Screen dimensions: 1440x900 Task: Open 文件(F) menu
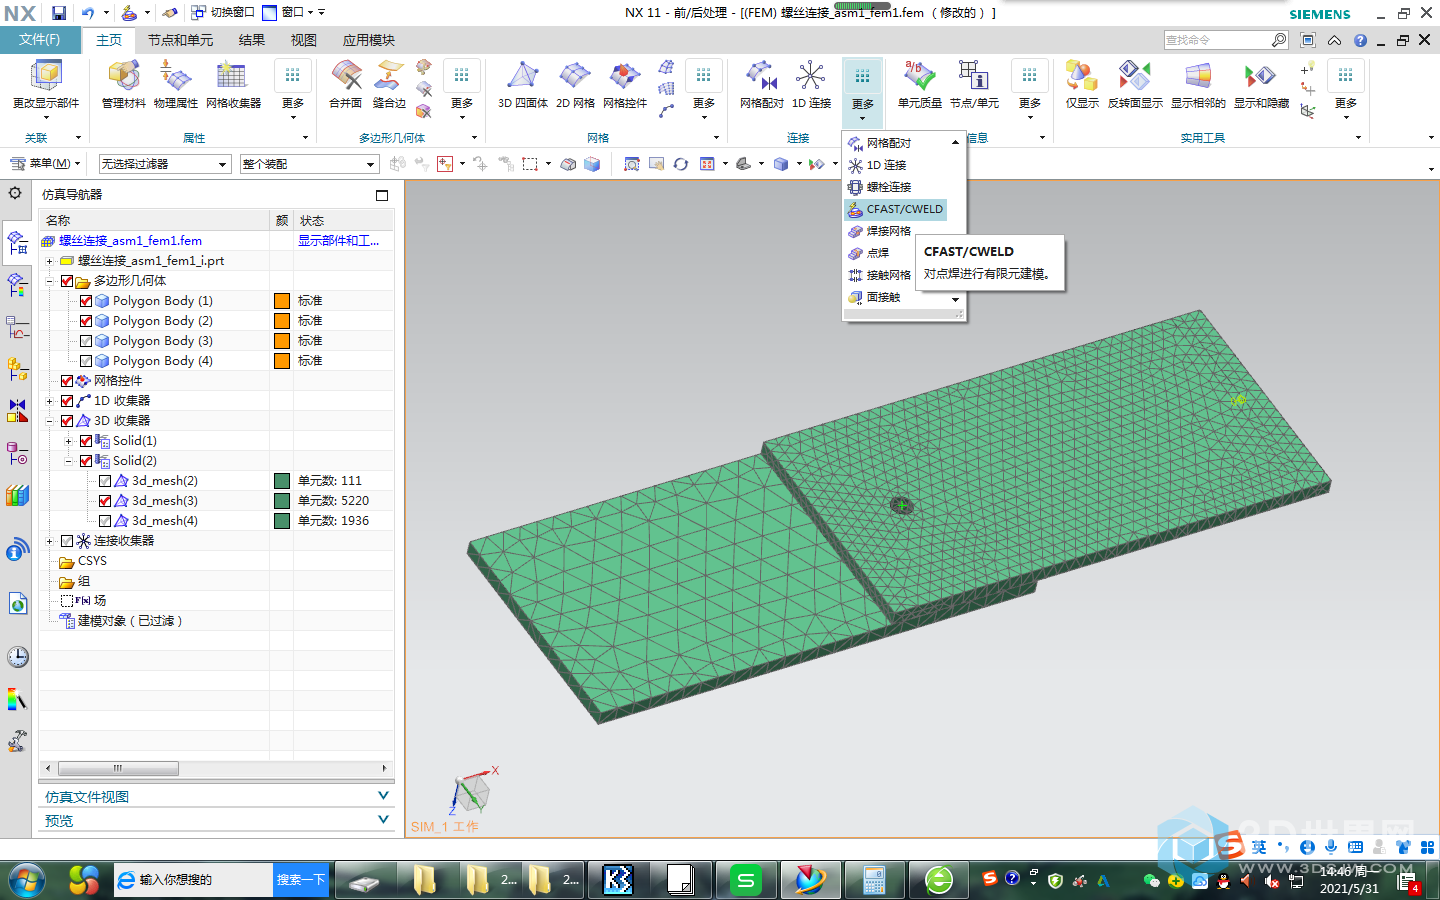[x=40, y=40]
